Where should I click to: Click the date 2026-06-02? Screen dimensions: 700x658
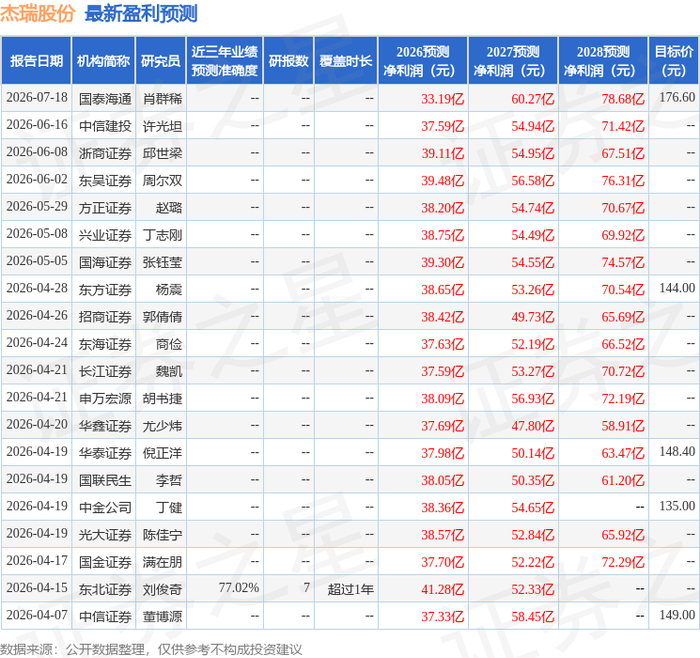pos(37,179)
